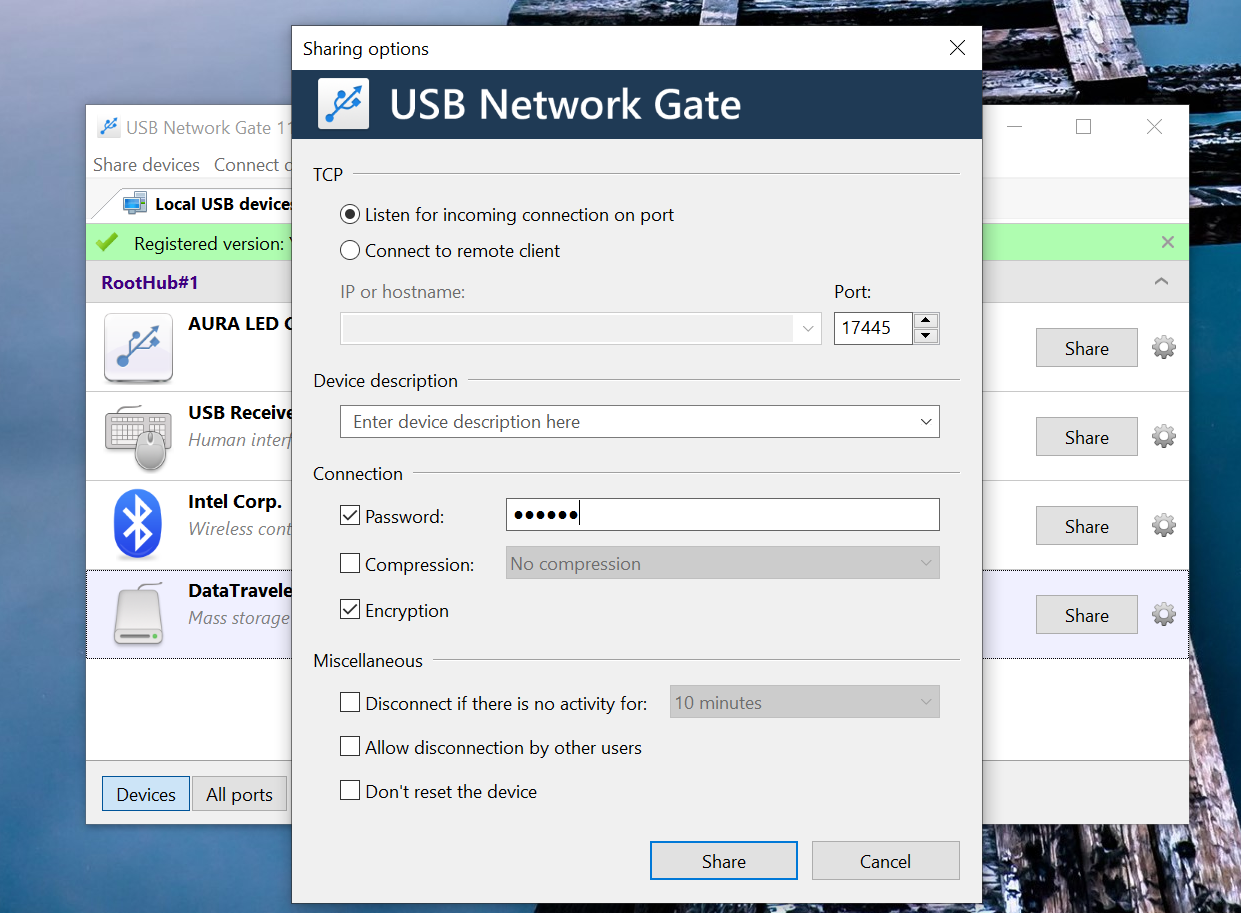This screenshot has width=1241, height=913.
Task: Switch to All ports view
Action: (239, 794)
